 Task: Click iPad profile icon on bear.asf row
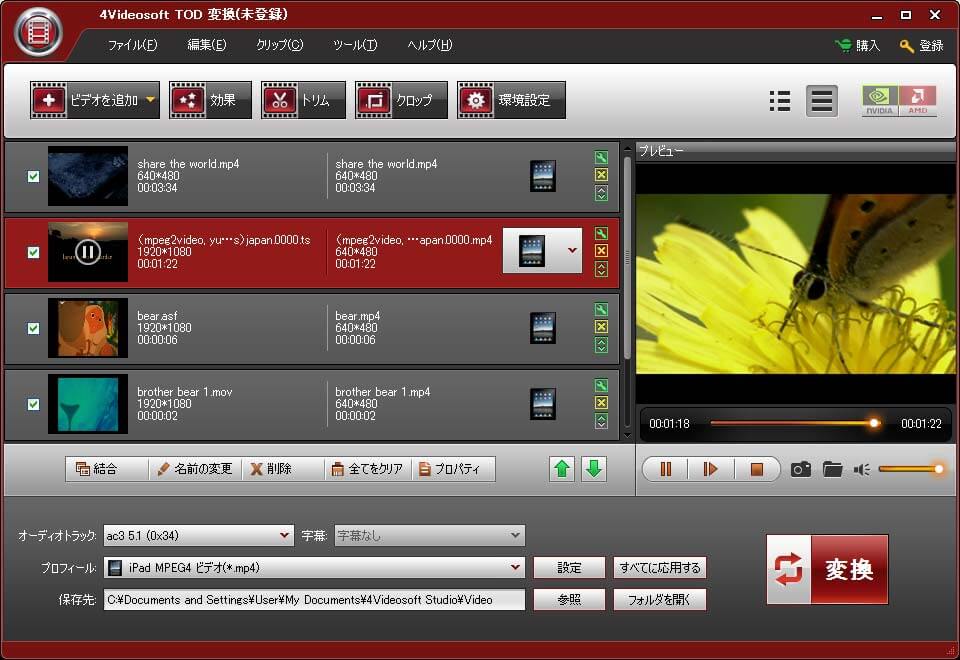[x=543, y=328]
